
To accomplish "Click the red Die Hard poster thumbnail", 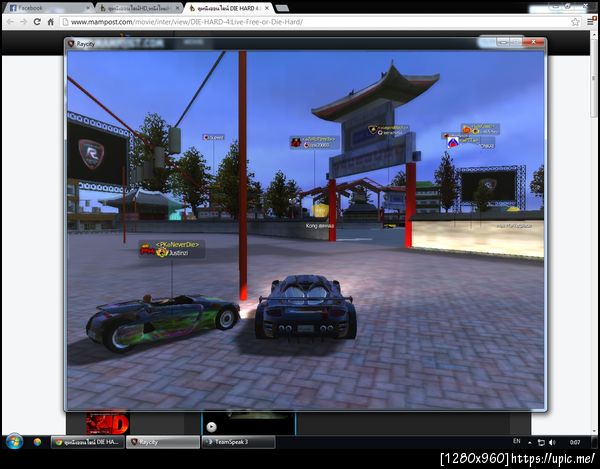I will pyautogui.click(x=107, y=423).
